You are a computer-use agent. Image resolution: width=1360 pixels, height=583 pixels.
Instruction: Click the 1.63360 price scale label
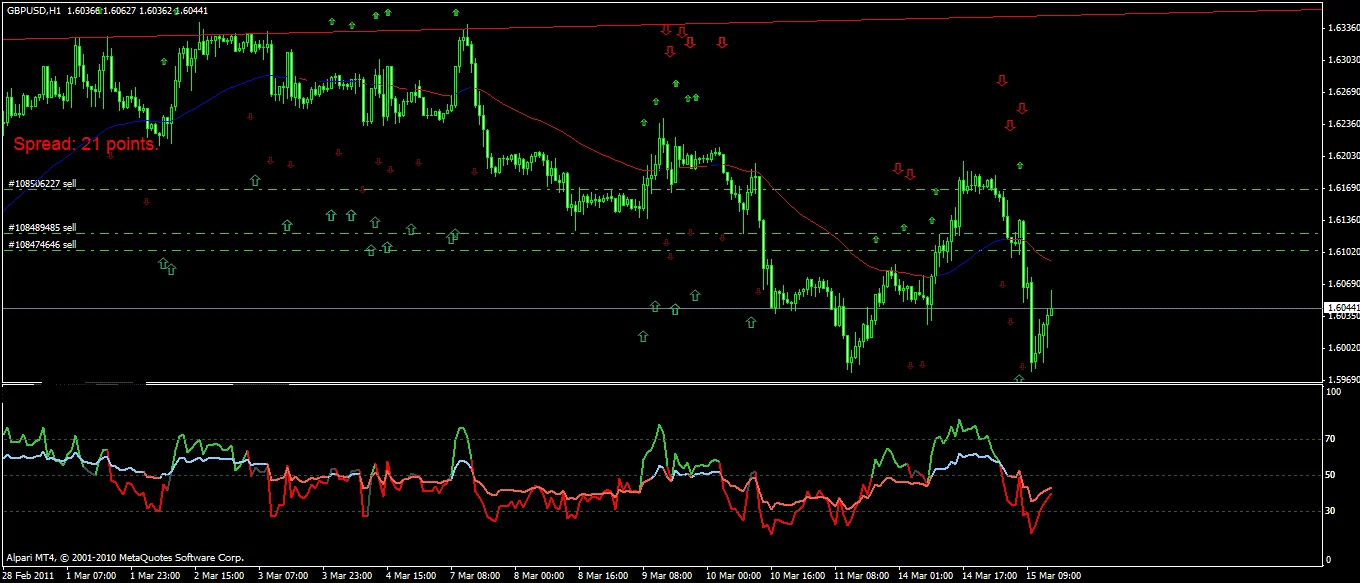1343,28
